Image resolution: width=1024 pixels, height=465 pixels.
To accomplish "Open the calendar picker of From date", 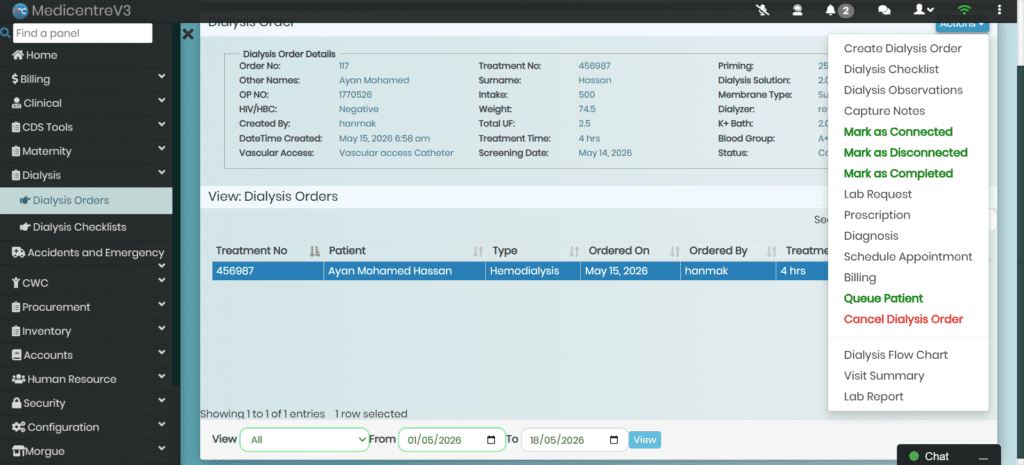I will tap(491, 440).
